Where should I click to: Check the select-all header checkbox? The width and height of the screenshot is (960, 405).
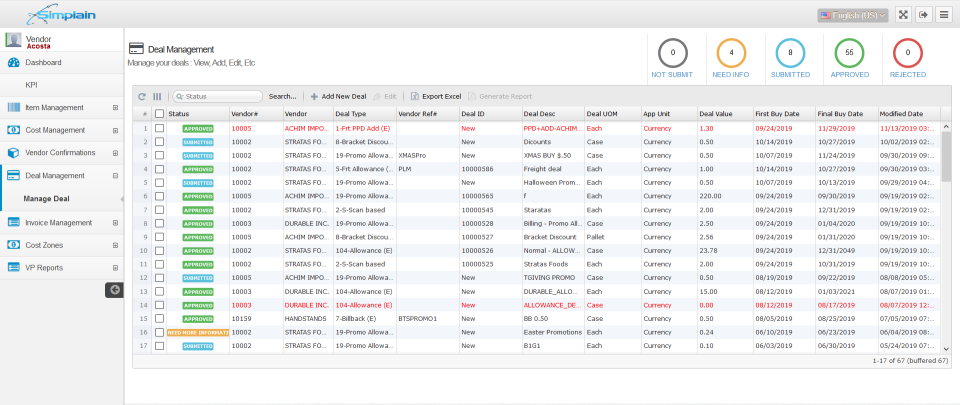click(x=160, y=114)
